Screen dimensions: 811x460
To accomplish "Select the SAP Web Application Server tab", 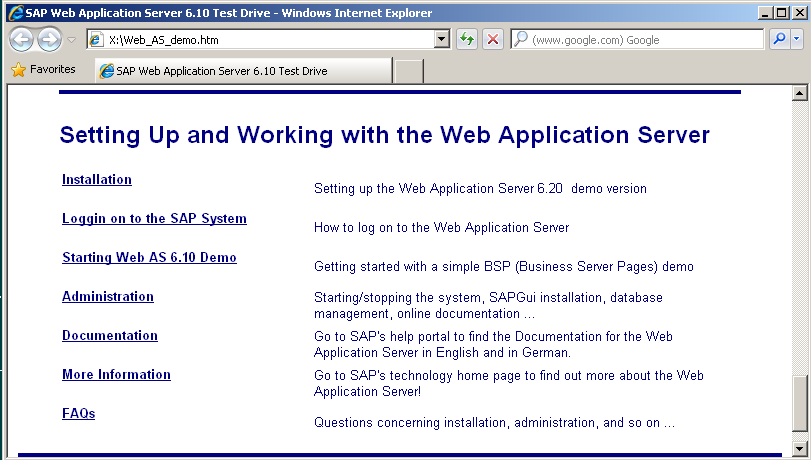I will [x=243, y=71].
